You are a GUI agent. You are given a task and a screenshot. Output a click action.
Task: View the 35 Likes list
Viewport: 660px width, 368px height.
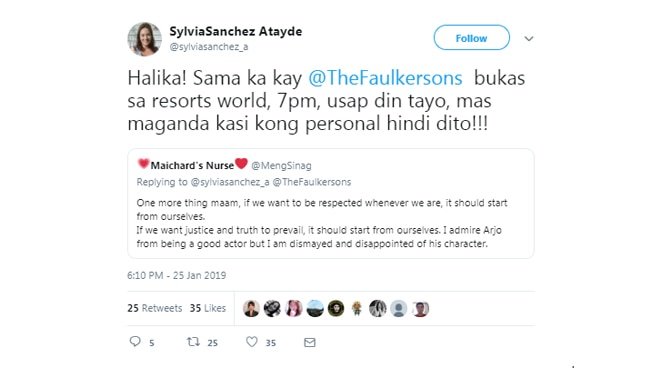208,308
